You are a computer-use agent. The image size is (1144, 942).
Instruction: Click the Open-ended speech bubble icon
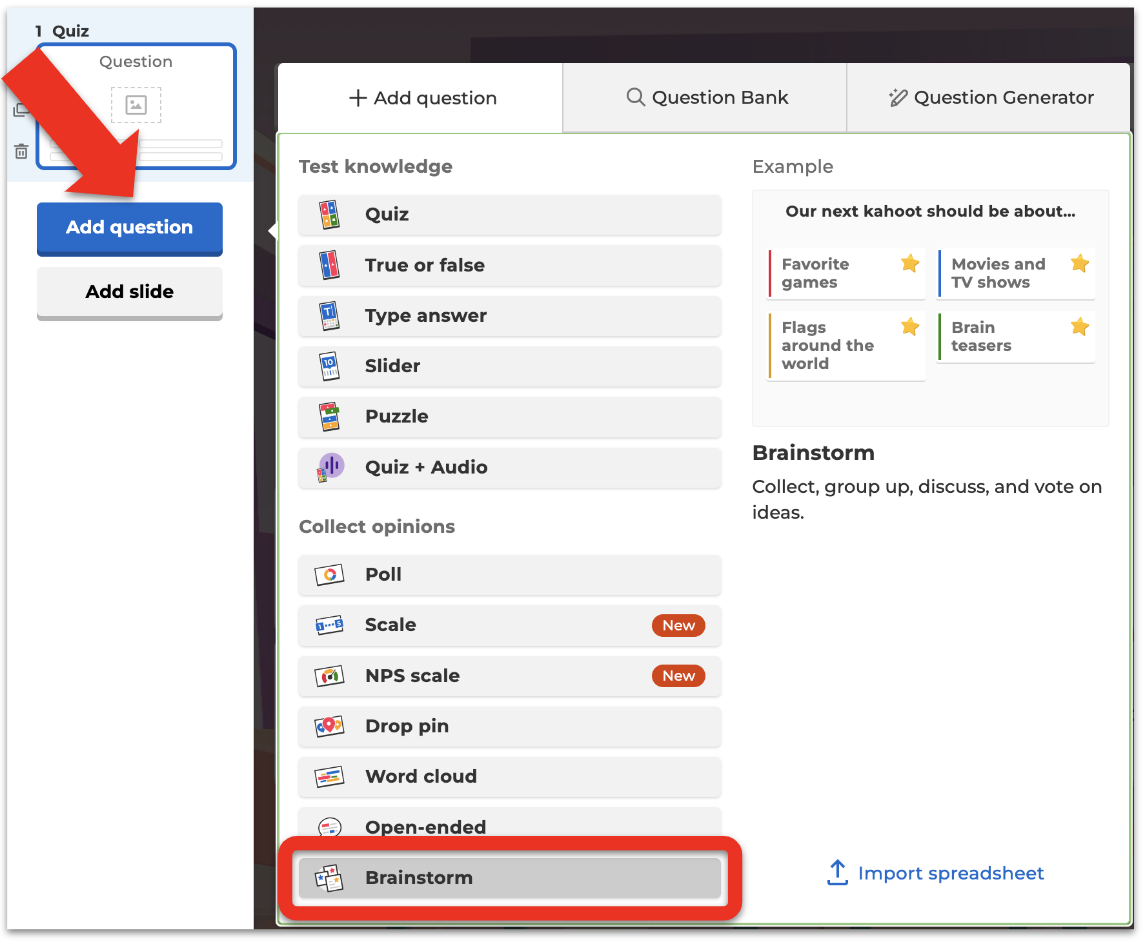point(330,827)
